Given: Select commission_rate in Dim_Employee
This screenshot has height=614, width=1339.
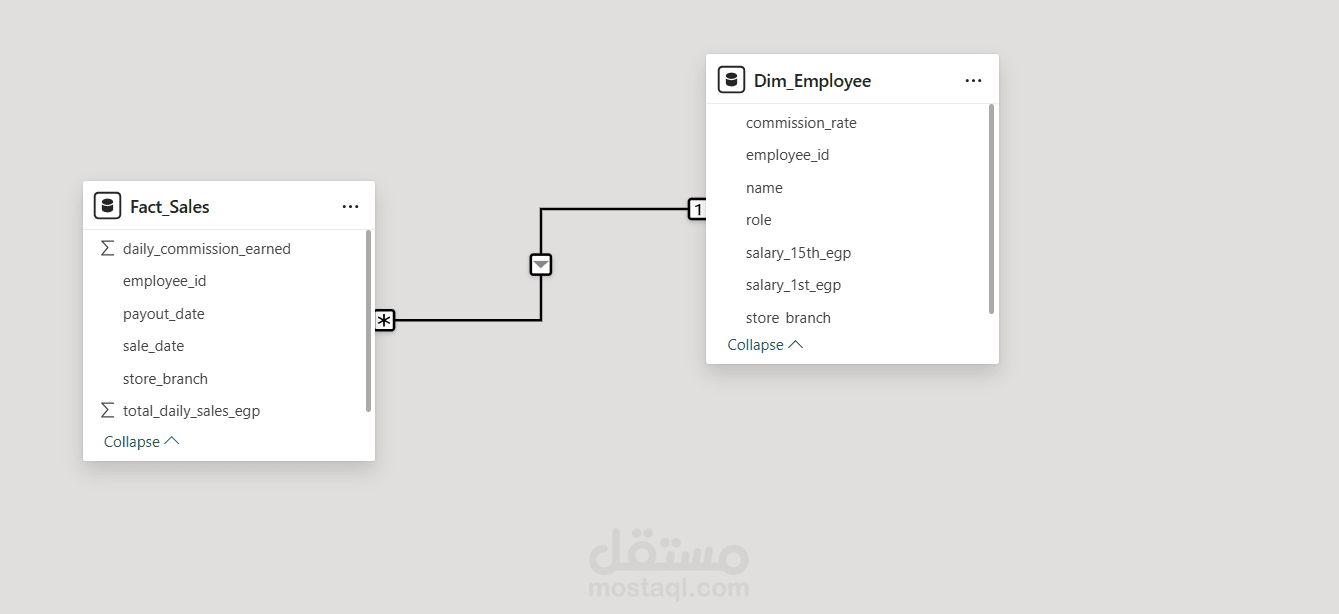Looking at the screenshot, I should click(801, 122).
